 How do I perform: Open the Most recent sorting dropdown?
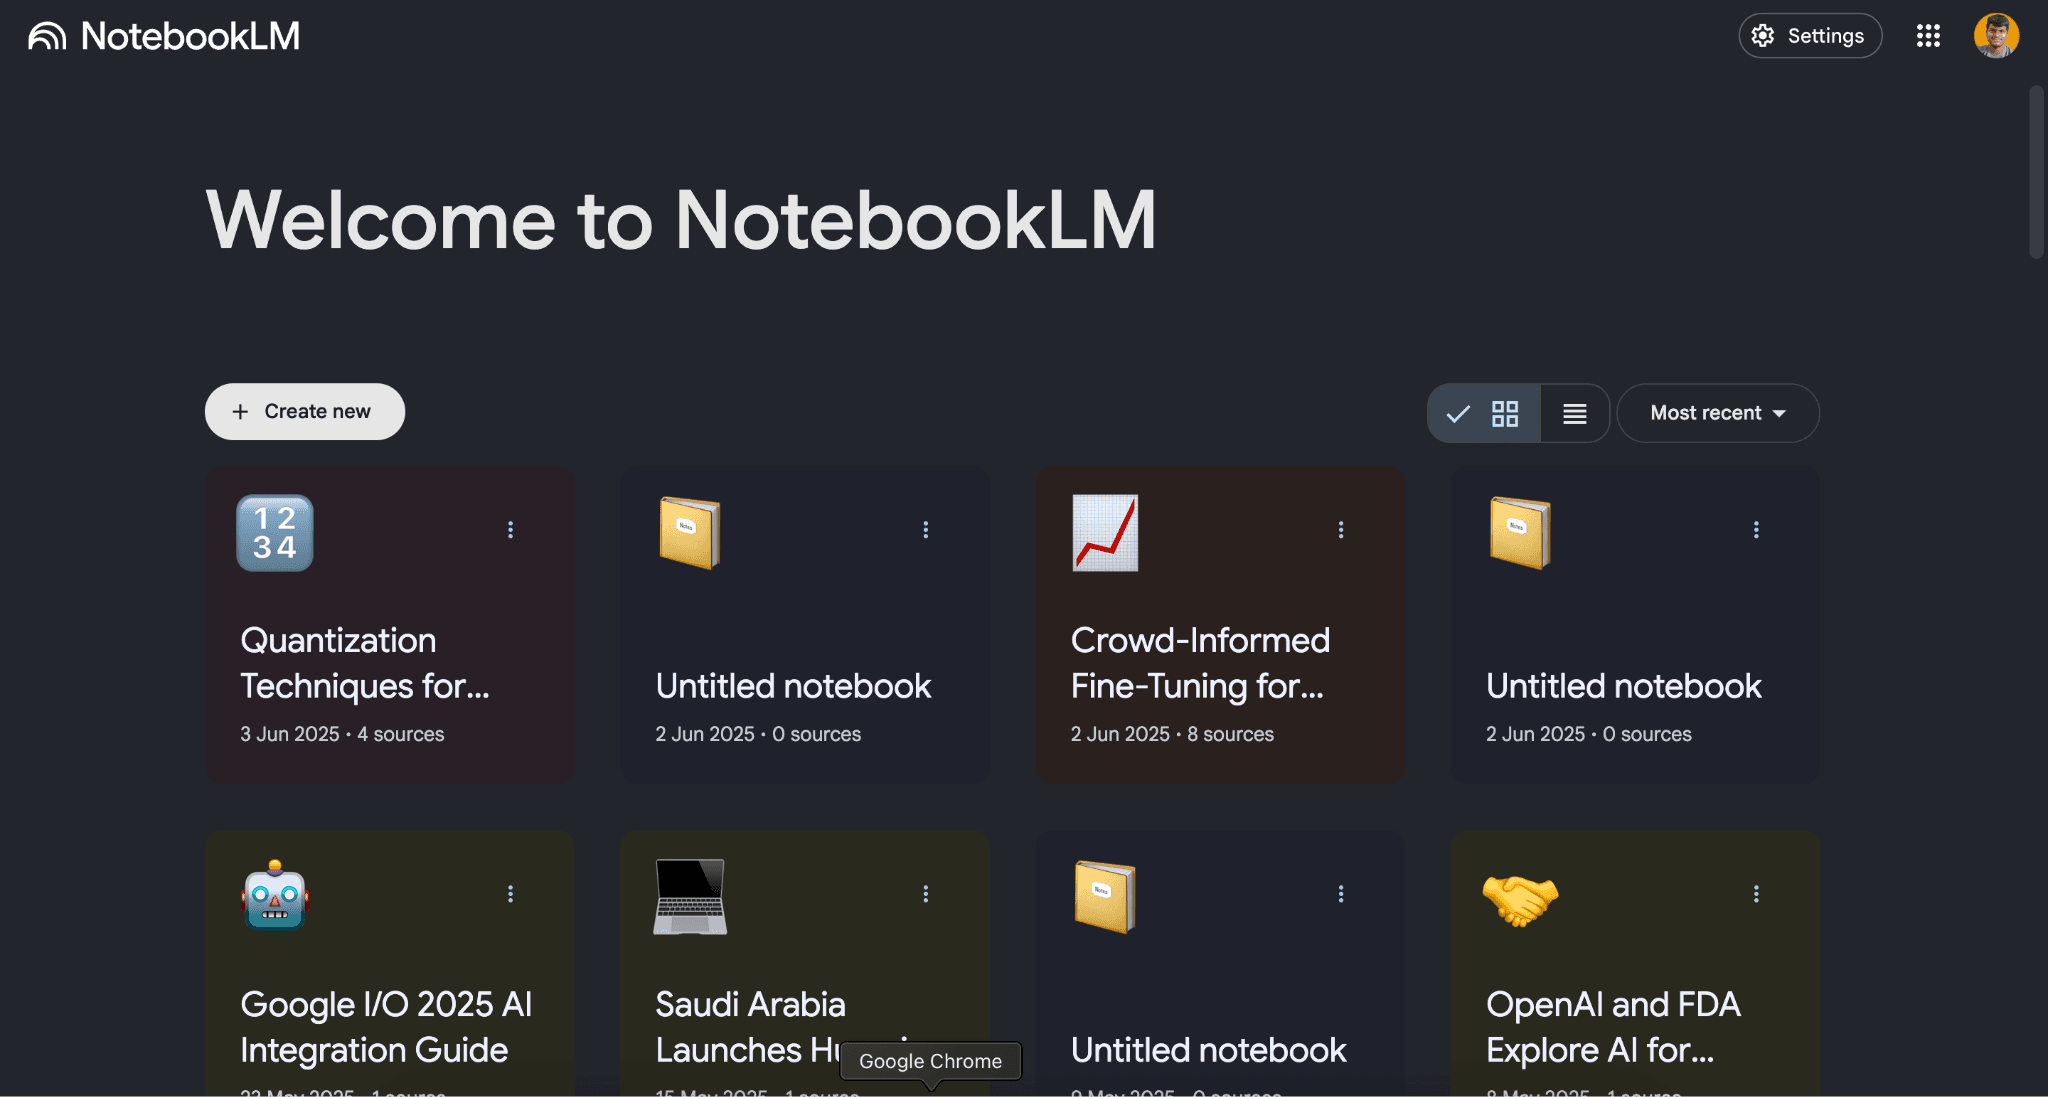pyautogui.click(x=1717, y=412)
